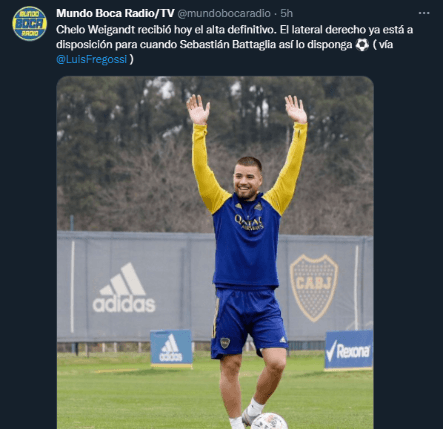Open the 5h tweet timestamp
The height and width of the screenshot is (429, 443).
[286, 13]
